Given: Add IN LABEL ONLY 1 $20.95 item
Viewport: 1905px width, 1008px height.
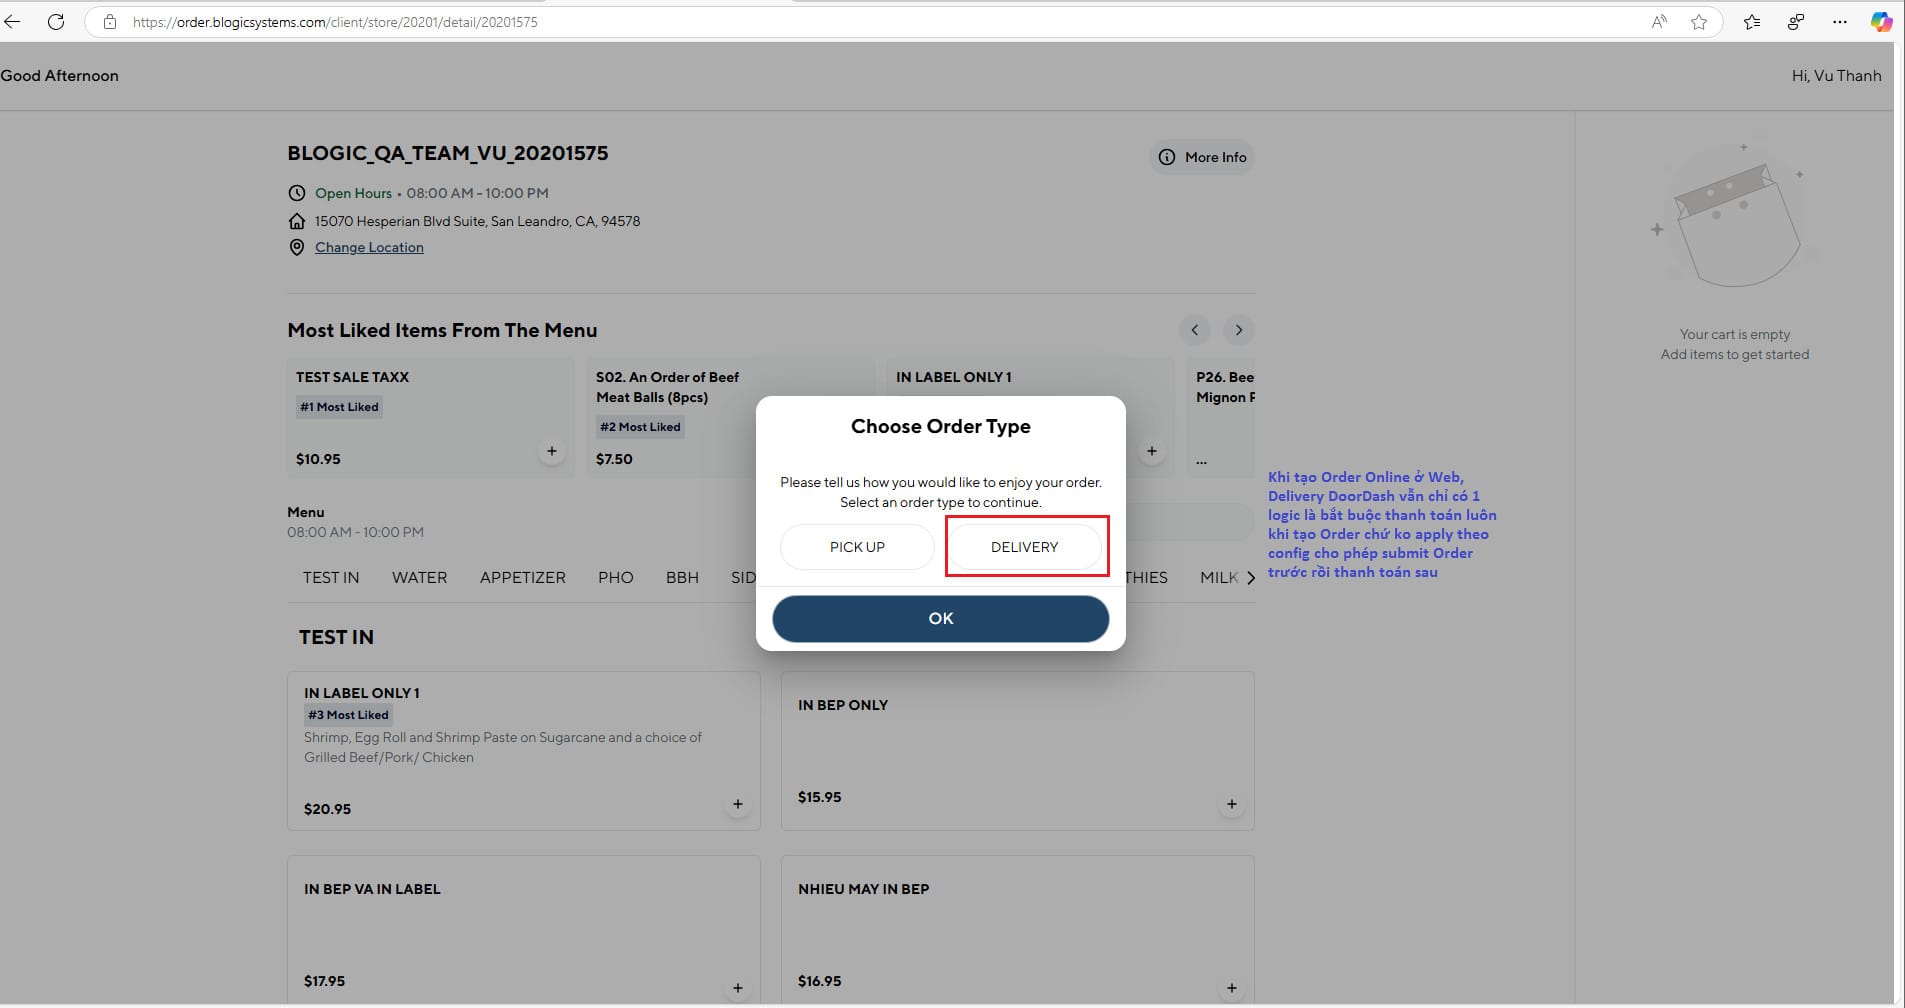Looking at the screenshot, I should tap(737, 804).
